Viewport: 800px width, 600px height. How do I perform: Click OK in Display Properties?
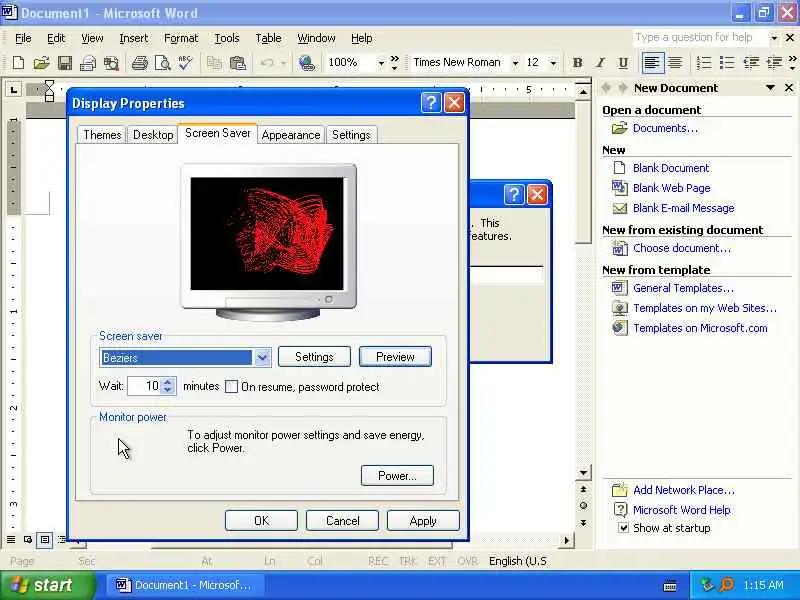[261, 520]
